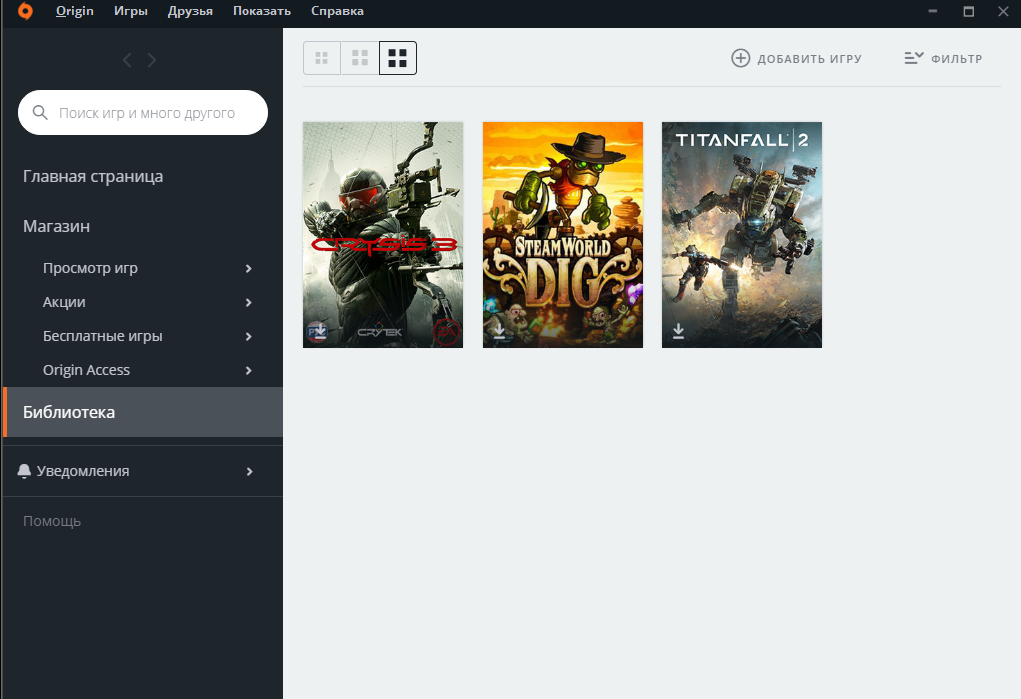Click the ФИЛЬТР label
Image resolution: width=1021 pixels, height=699 pixels.
(x=957, y=59)
